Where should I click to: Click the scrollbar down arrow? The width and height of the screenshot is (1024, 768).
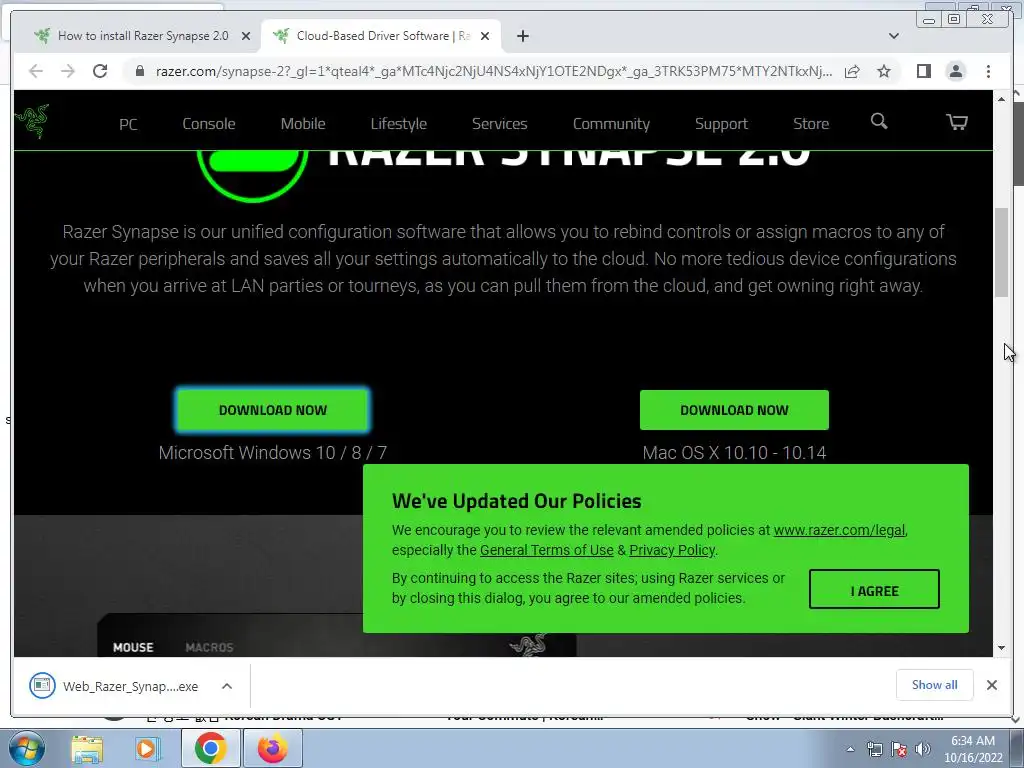click(x=1001, y=648)
